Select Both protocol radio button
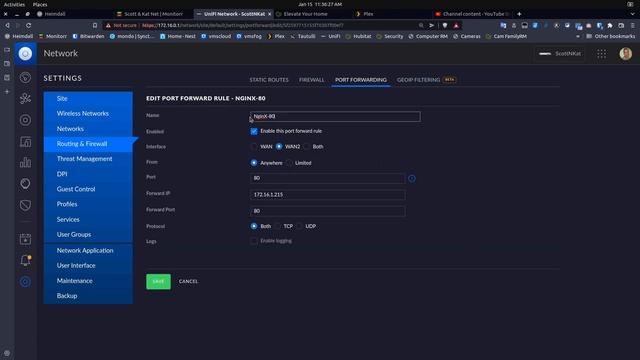 (x=254, y=226)
